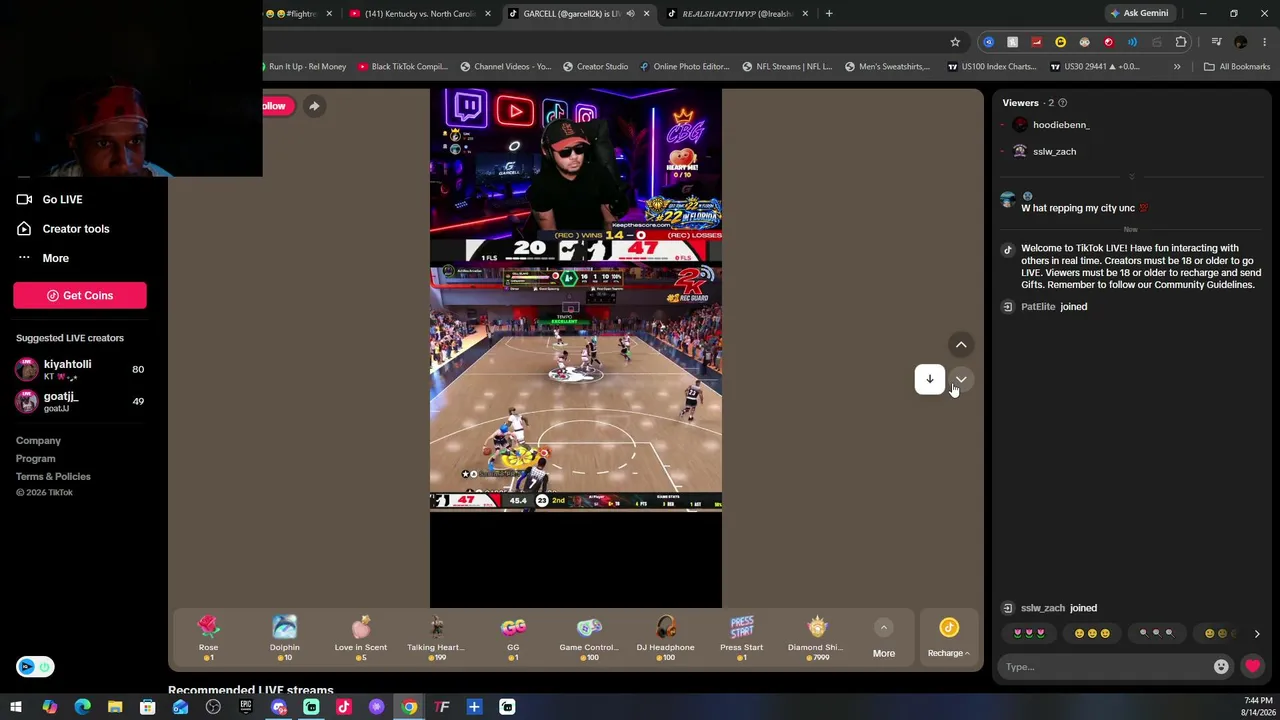This screenshot has width=1280, height=720.
Task: Open Microsoft Edge from taskbar
Action: pos(82,708)
